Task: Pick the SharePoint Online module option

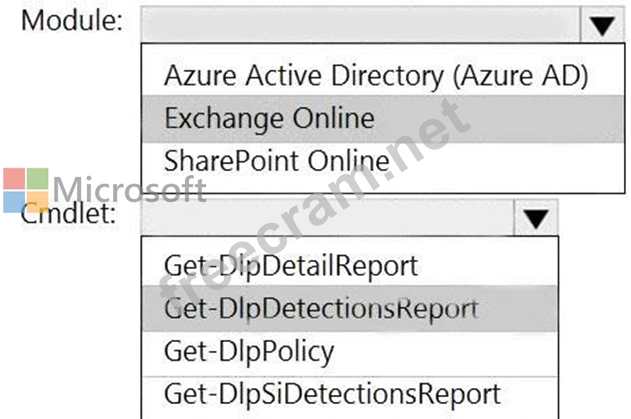Action: pyautogui.click(x=277, y=160)
